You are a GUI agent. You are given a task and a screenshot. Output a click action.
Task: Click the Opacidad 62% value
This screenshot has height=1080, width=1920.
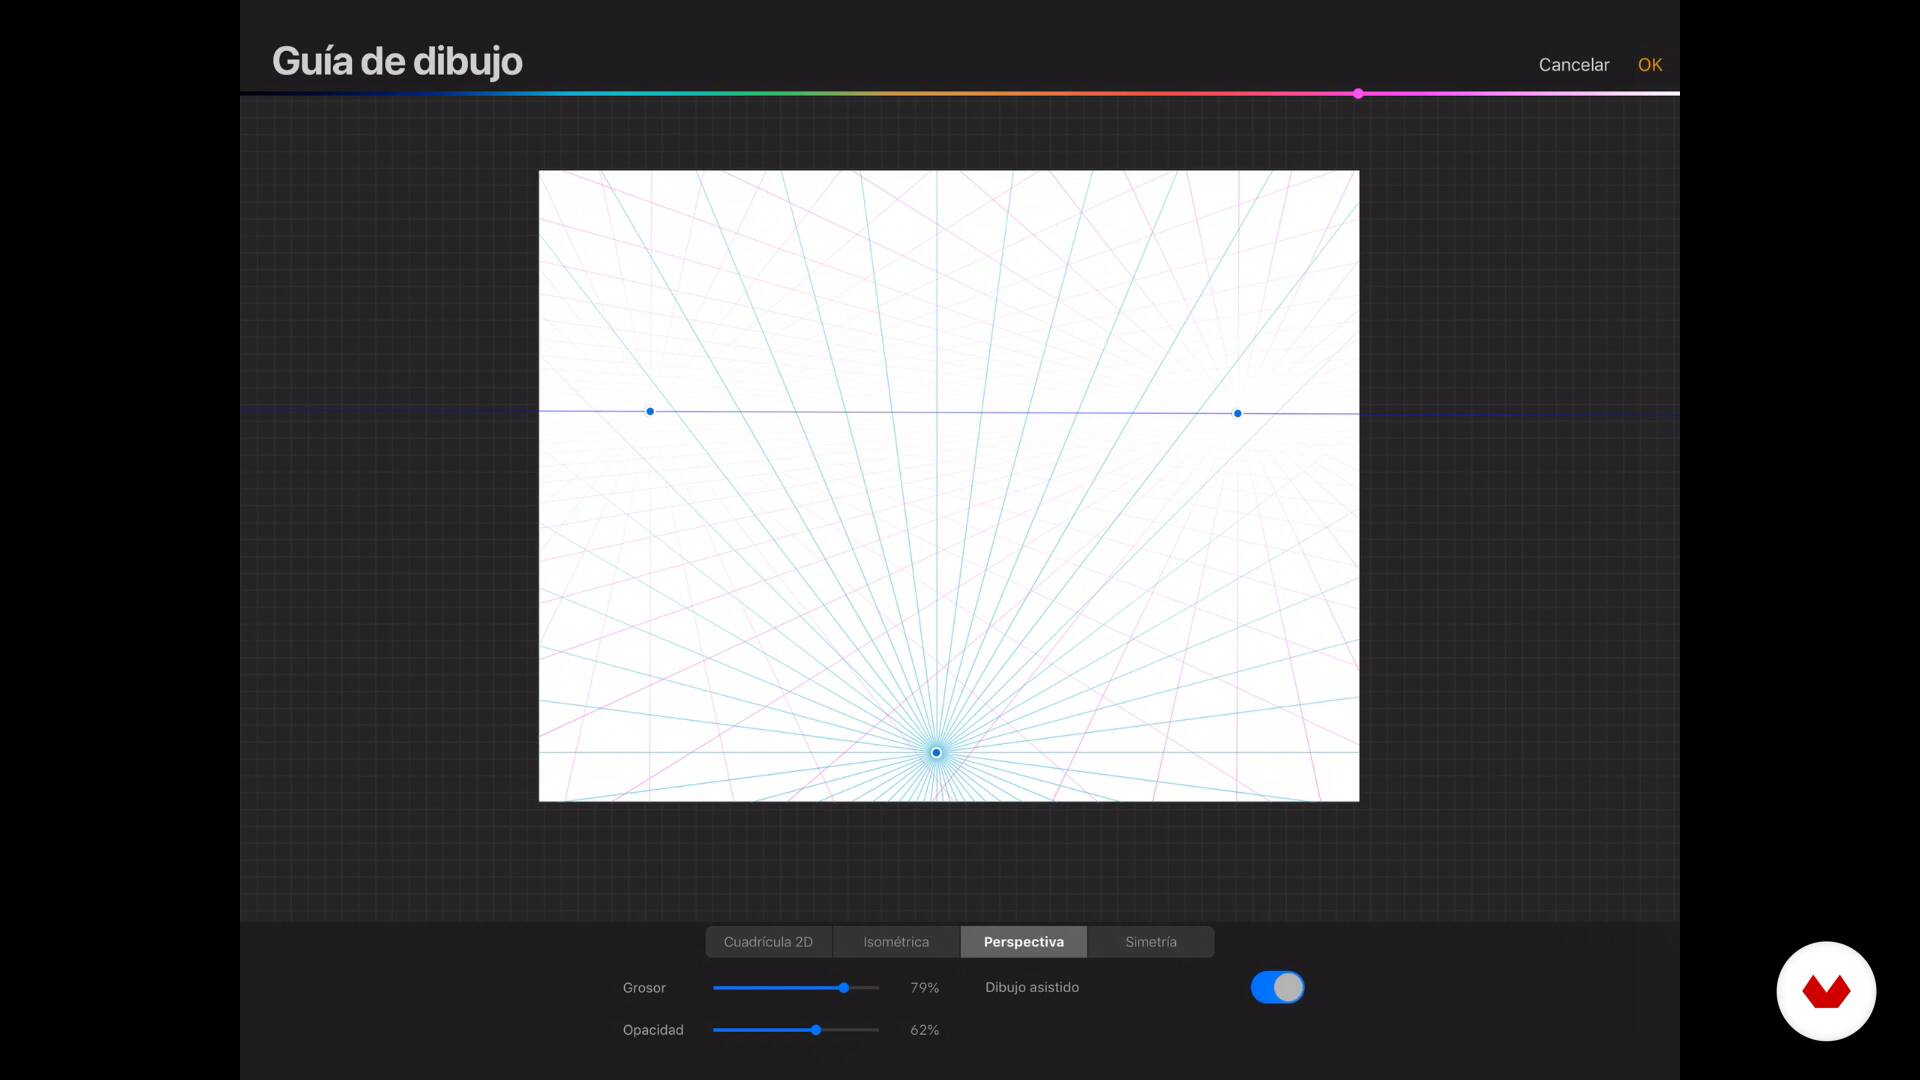(x=924, y=1030)
